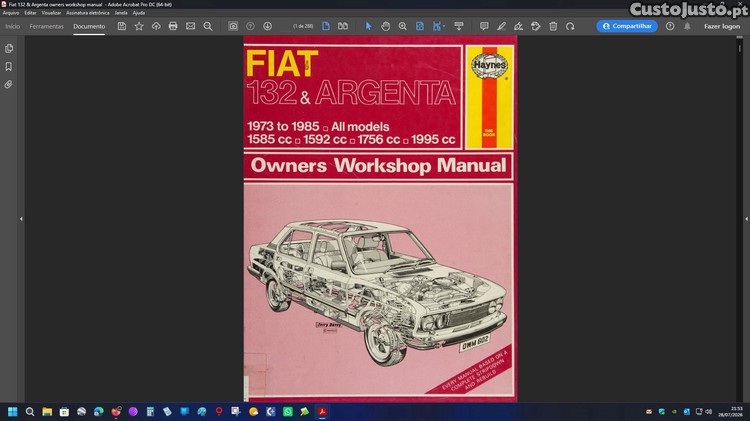
Task: Add document to favorites with star icon
Action: (x=139, y=26)
